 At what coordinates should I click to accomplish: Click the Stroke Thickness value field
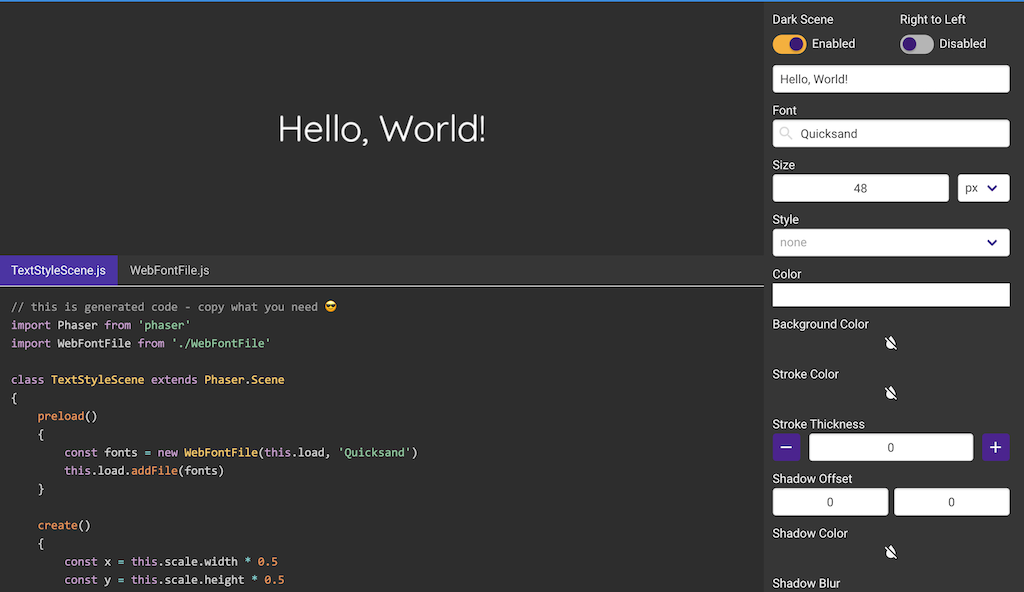[x=890, y=447]
